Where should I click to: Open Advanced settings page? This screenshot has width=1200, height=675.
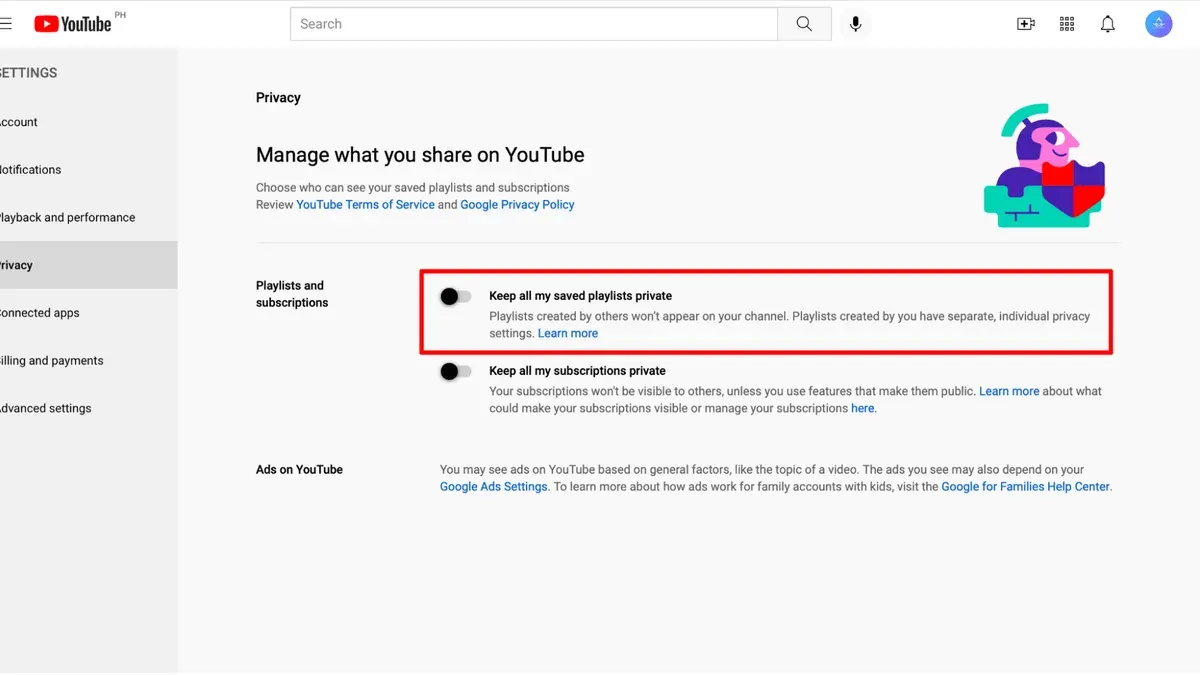tap(88, 408)
